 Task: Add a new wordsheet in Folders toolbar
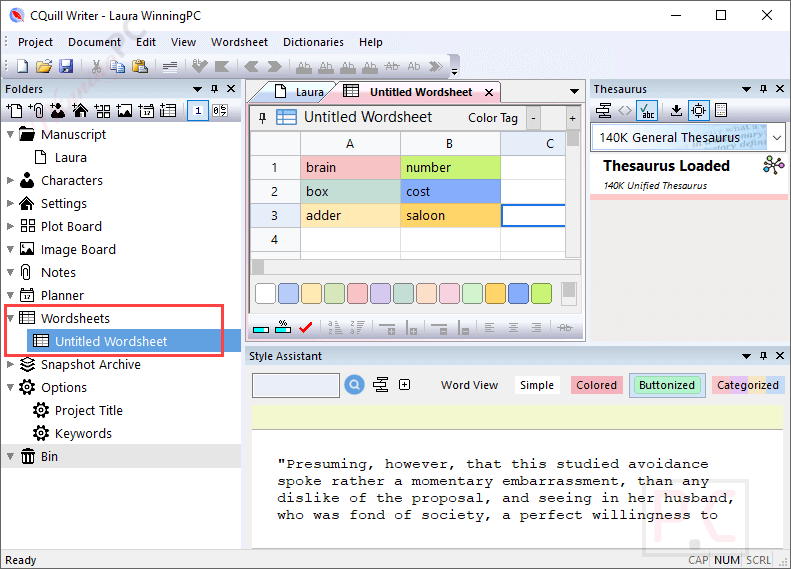click(x=168, y=110)
